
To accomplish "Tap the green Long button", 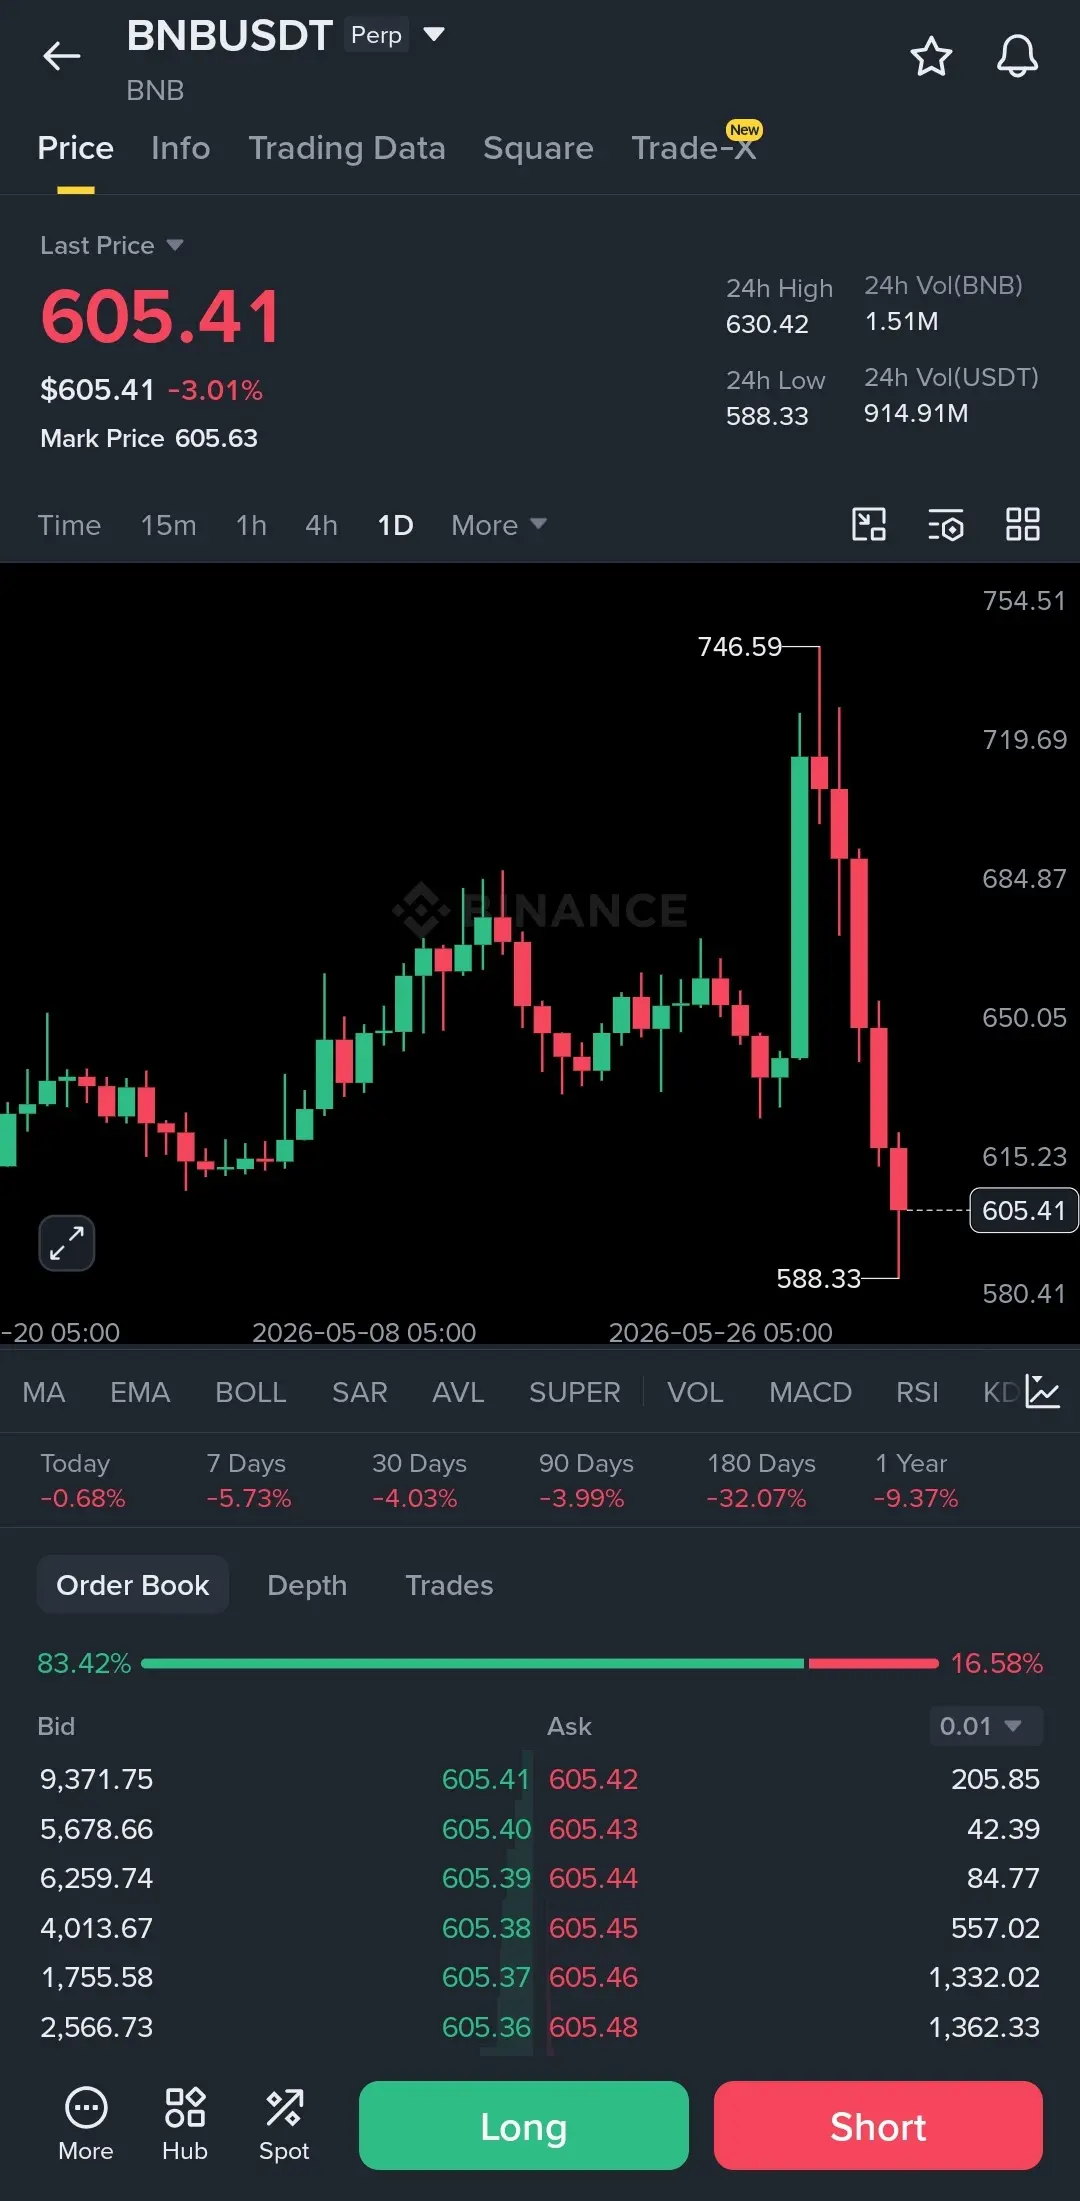I will pyautogui.click(x=524, y=2125).
